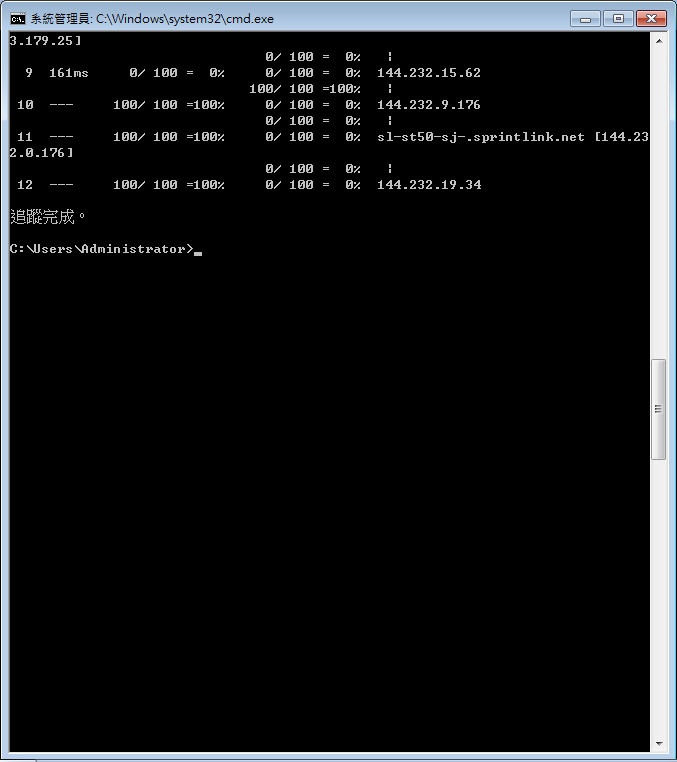Click the 追蹤完成 status message

(x=42, y=217)
